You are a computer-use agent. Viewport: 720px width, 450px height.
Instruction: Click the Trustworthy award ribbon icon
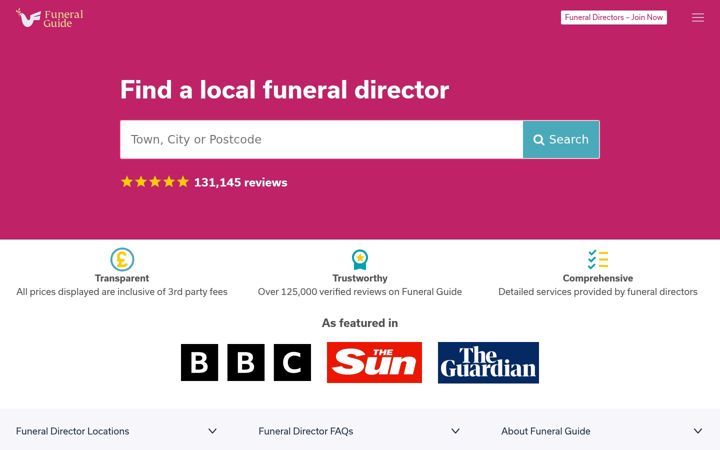coord(360,259)
